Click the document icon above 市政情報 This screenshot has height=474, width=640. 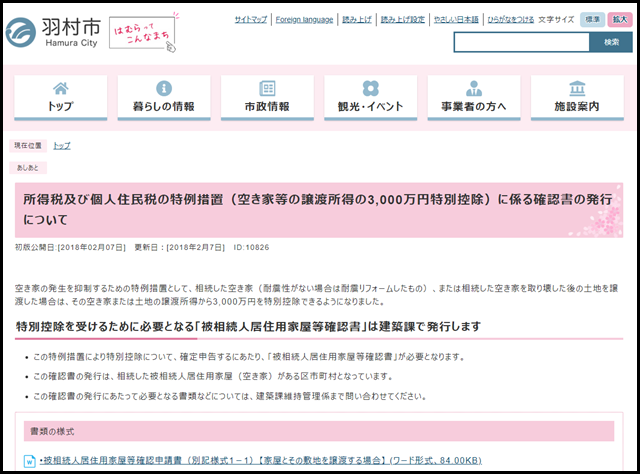[267, 89]
